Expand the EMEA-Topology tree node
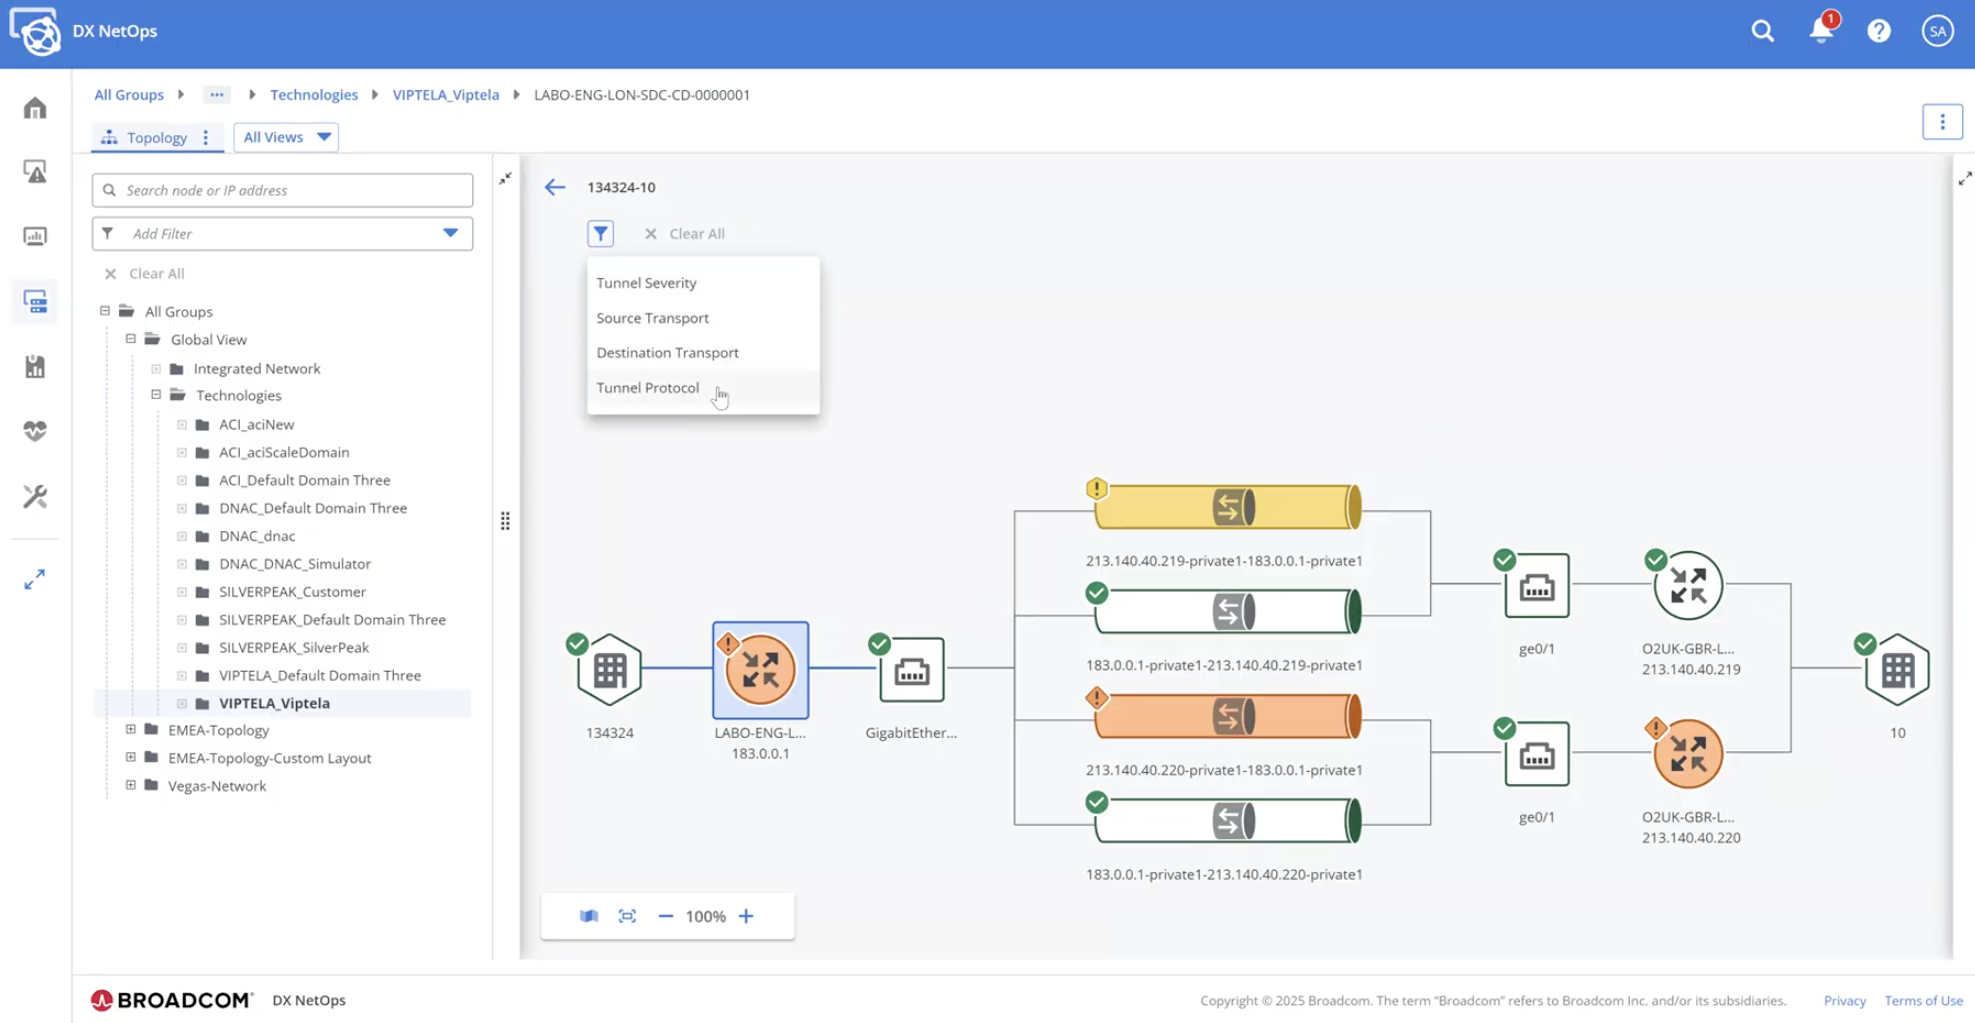This screenshot has height=1023, width=1975. [131, 729]
